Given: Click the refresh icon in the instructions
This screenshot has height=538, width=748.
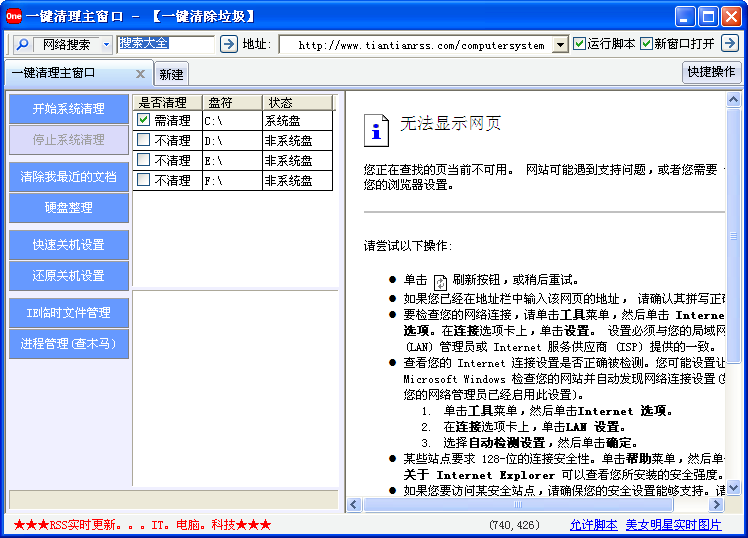Looking at the screenshot, I should pyautogui.click(x=440, y=281).
